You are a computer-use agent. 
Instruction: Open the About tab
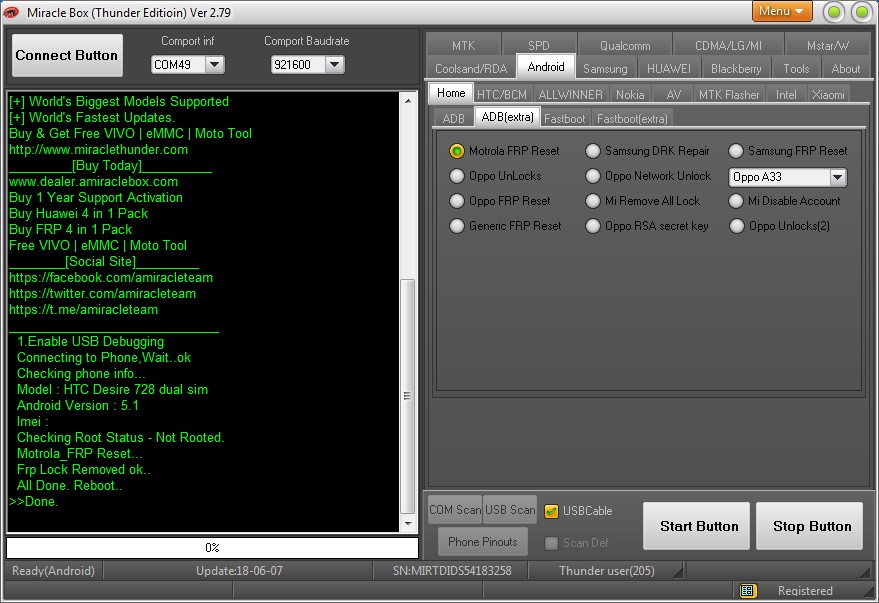[845, 68]
